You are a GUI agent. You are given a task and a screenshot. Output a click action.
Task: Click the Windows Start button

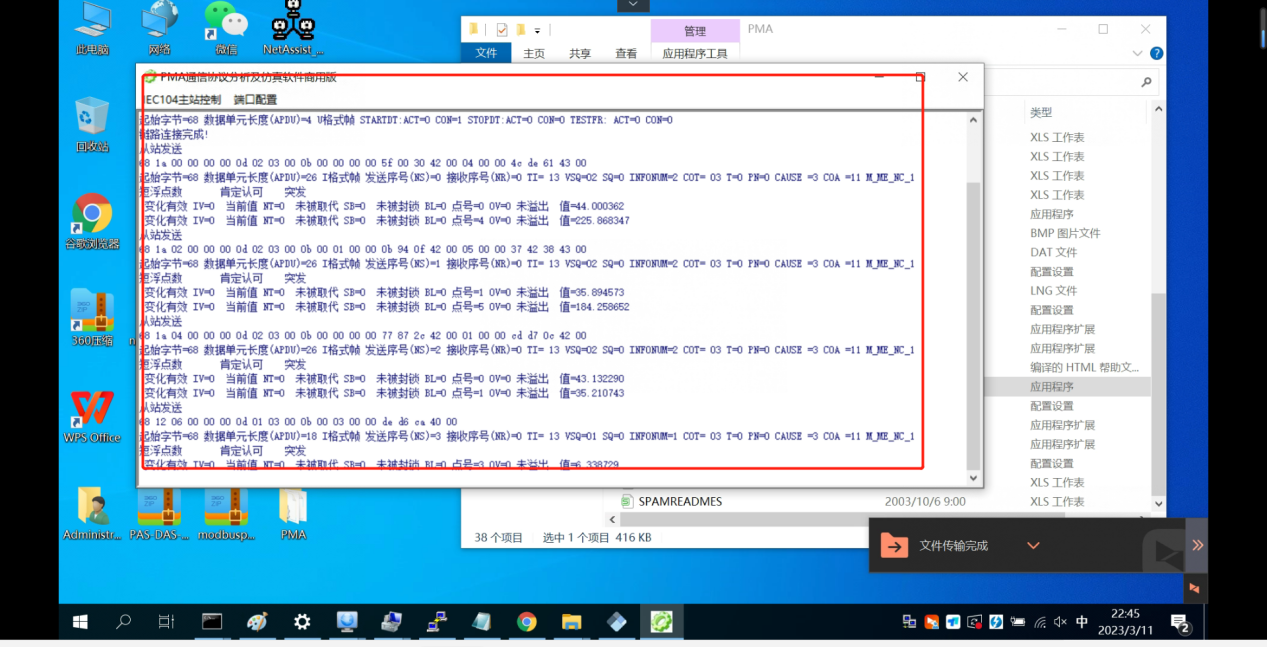pyautogui.click(x=80, y=622)
